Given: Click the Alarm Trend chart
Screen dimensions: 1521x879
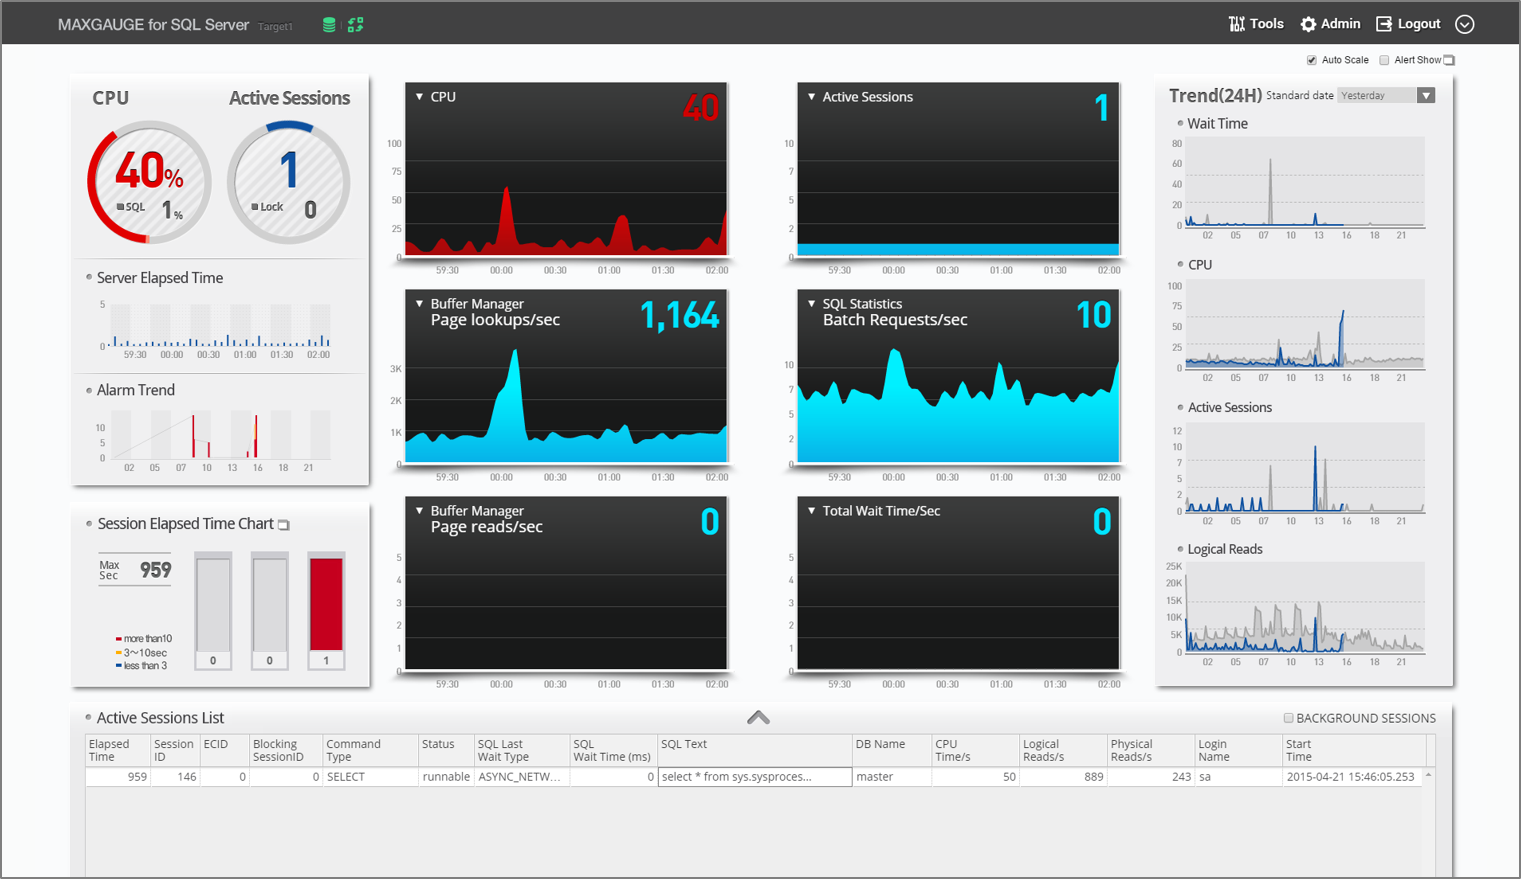Looking at the screenshot, I should [x=220, y=435].
